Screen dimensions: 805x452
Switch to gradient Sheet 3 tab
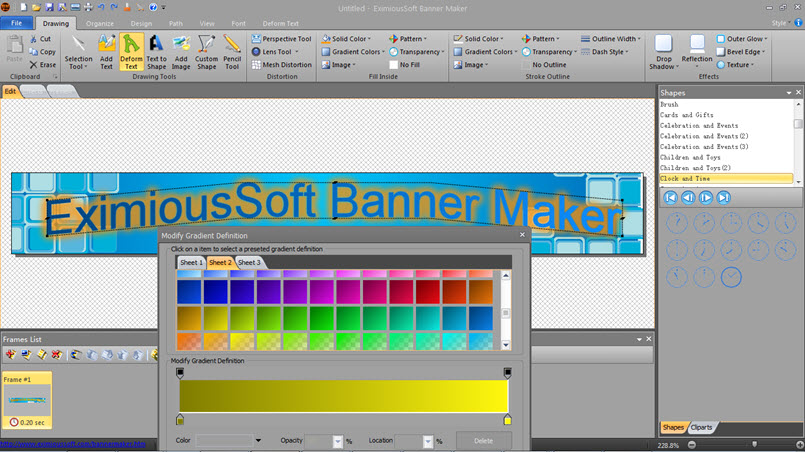coord(249,262)
